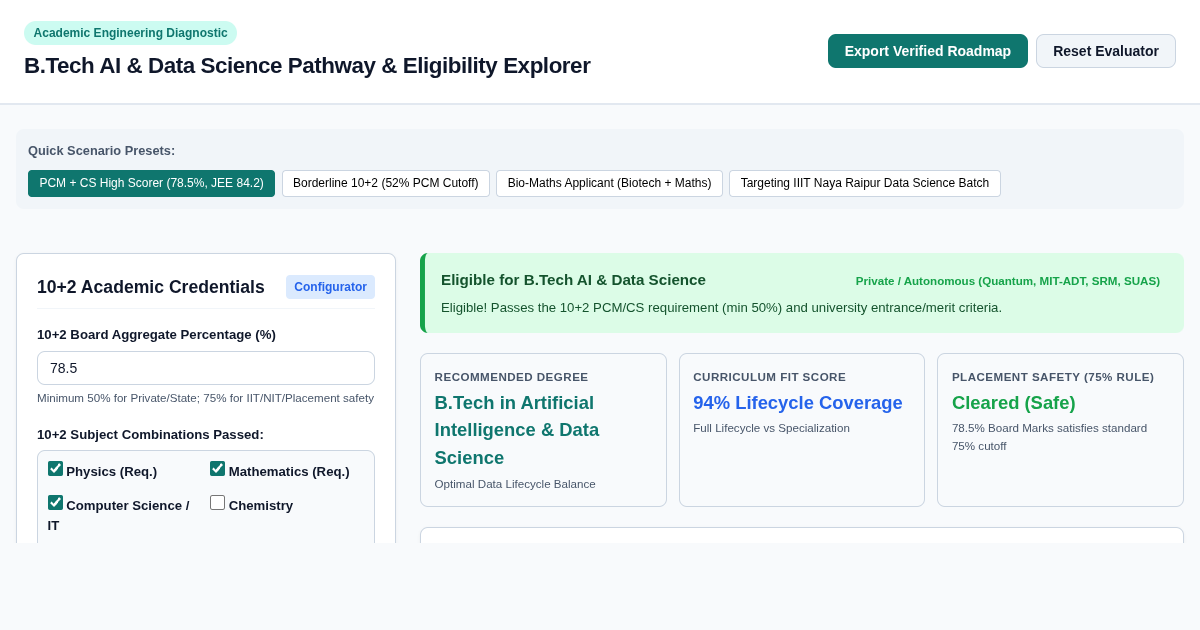Image resolution: width=1200 pixels, height=630 pixels.
Task: Apply Borderline 10+2 52% PCM Cutoff preset
Action: [386, 183]
